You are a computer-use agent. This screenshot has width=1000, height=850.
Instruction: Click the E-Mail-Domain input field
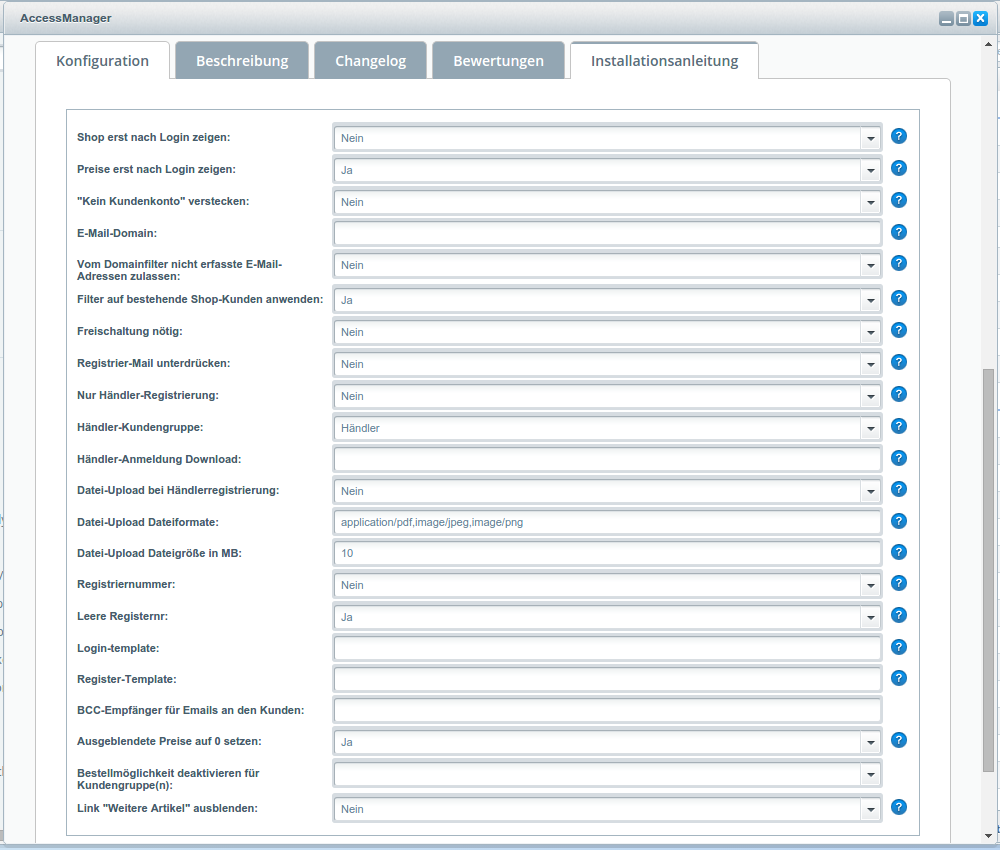pyautogui.click(x=606, y=234)
